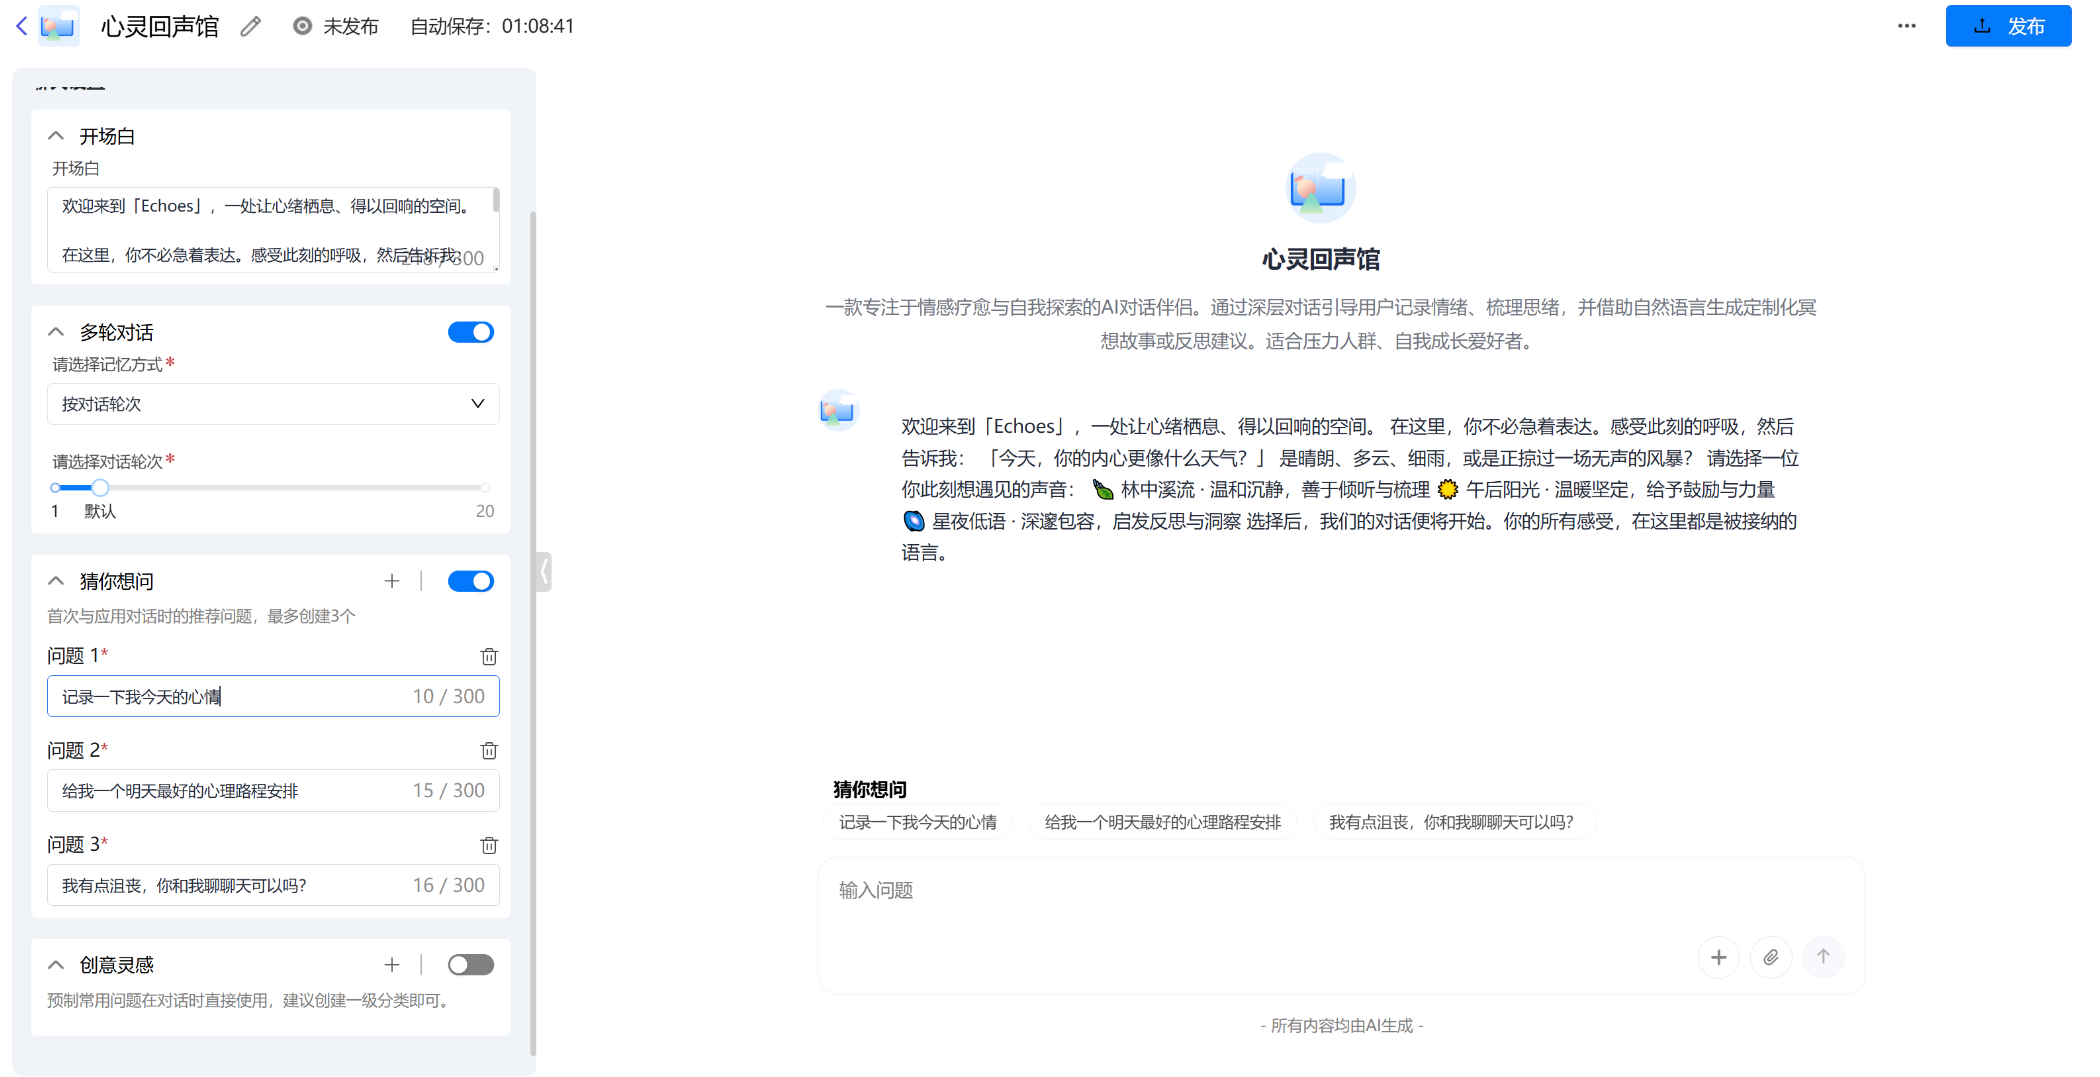Image resolution: width=2100 pixels, height=1077 pixels.
Task: Click the plus icon inside the chat input area
Action: pos(1718,957)
